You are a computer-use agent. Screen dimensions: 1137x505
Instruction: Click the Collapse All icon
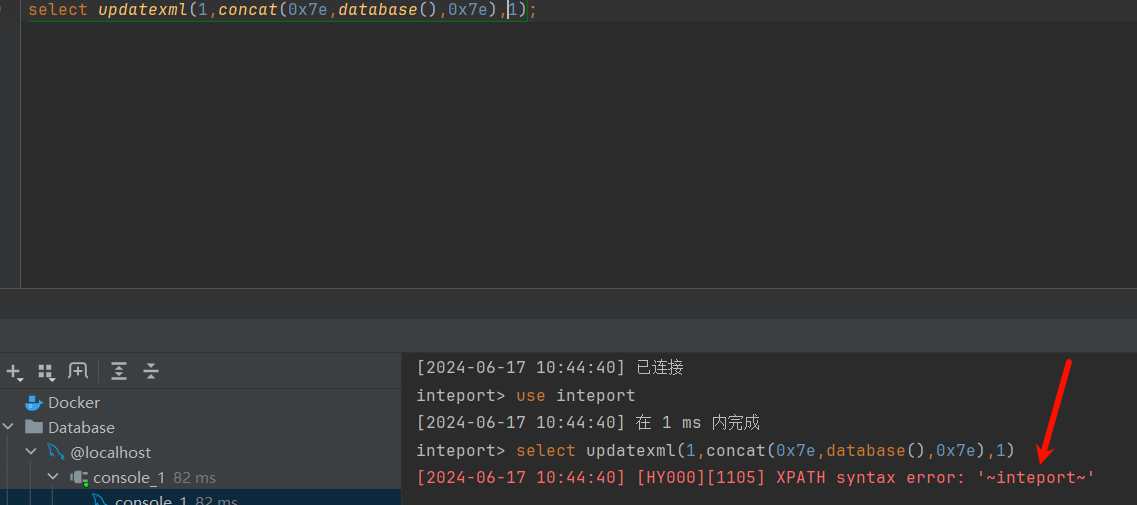pyautogui.click(x=151, y=371)
